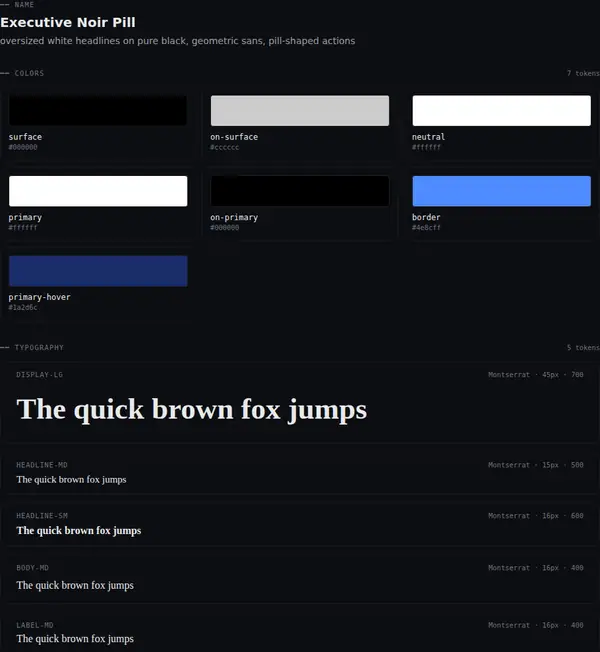The width and height of the screenshot is (600, 652).
Task: Pick the navy primary-hover color swatch
Action: click(x=98, y=271)
